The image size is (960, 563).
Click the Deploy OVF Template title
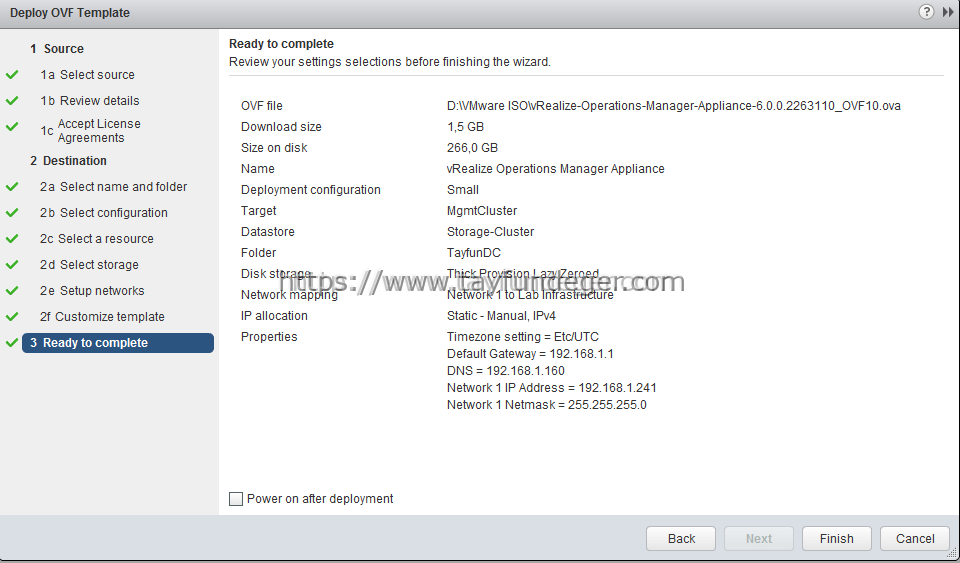[x=70, y=13]
